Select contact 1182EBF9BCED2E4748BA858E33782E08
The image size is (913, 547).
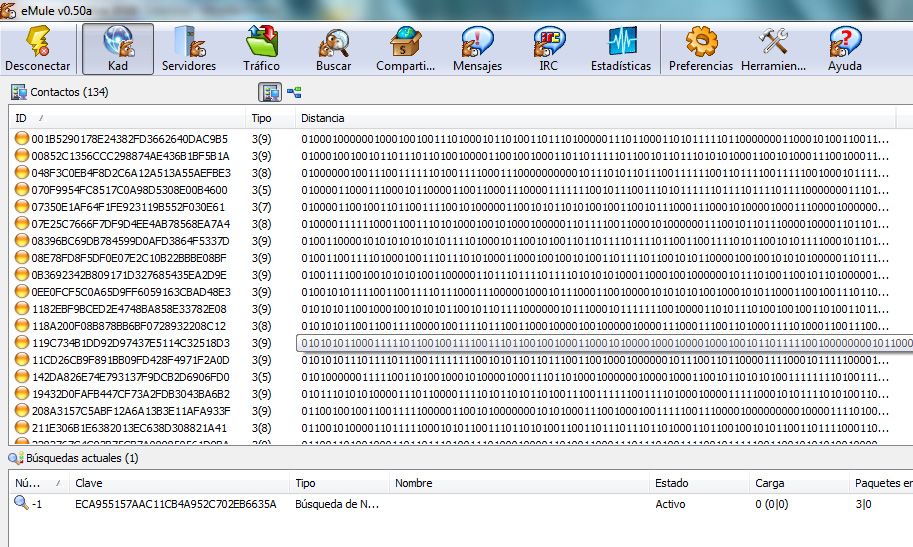[x=129, y=309]
